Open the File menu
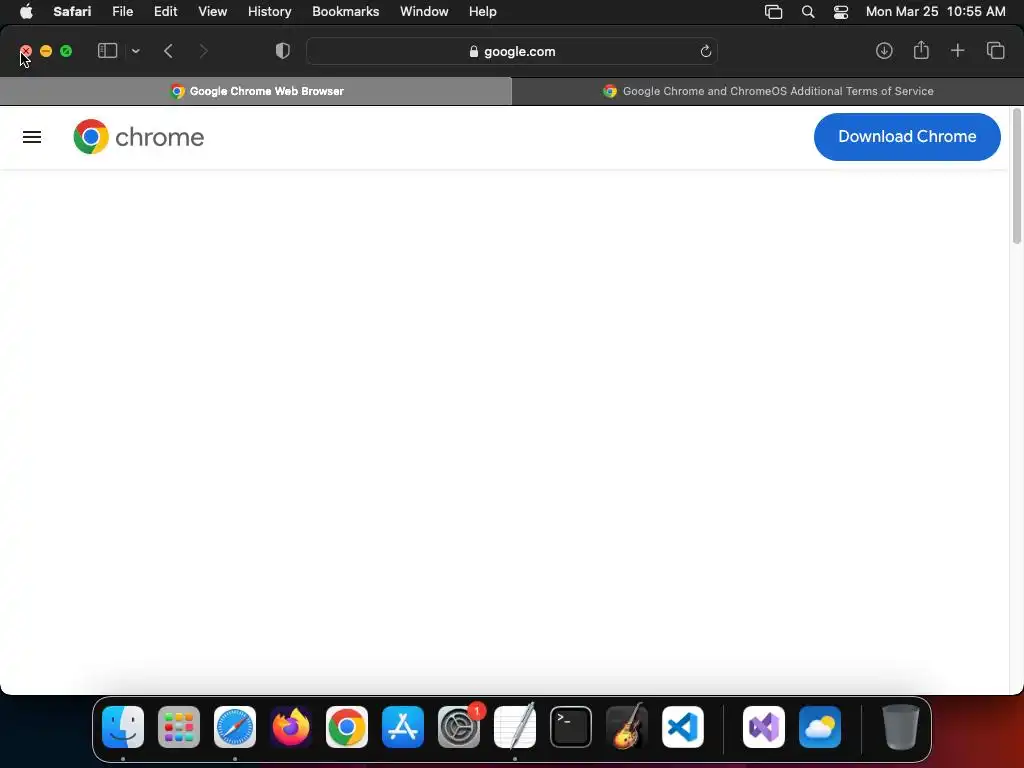 [122, 12]
